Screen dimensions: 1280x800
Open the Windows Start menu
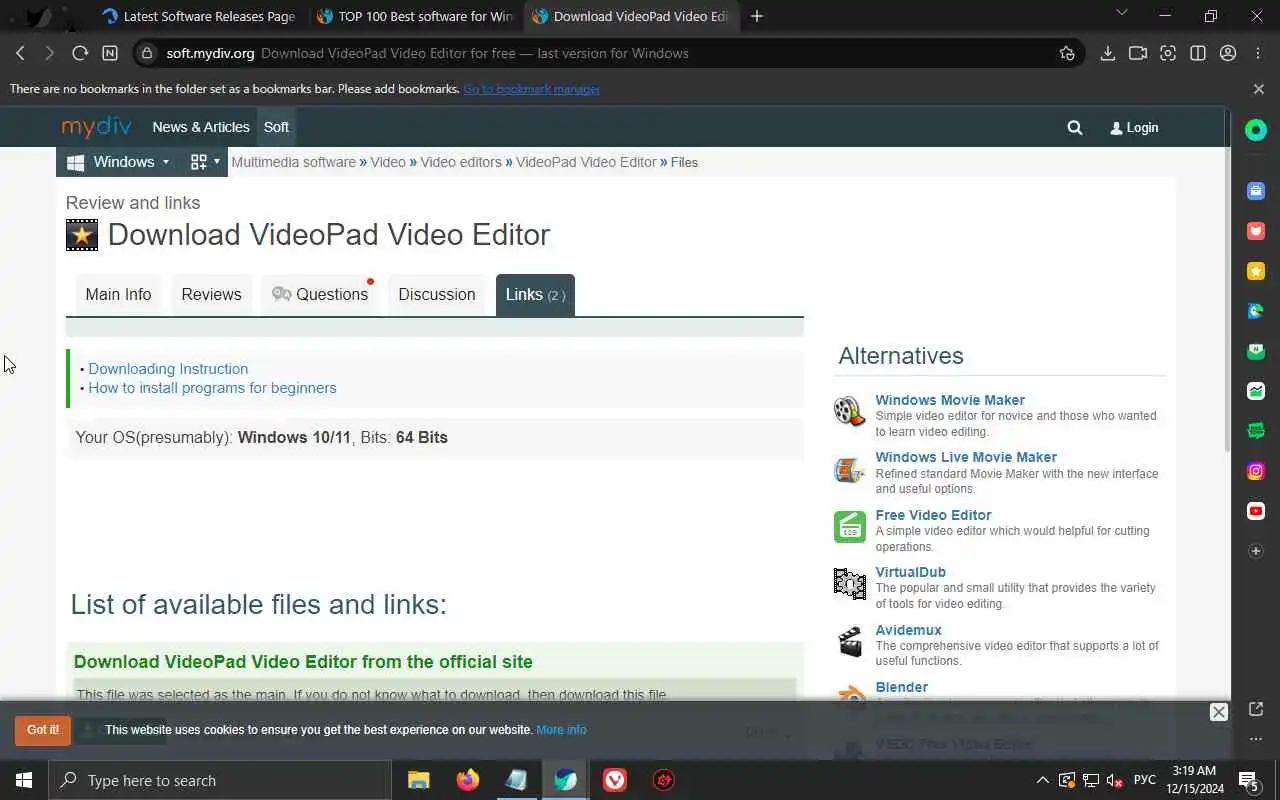(x=24, y=780)
